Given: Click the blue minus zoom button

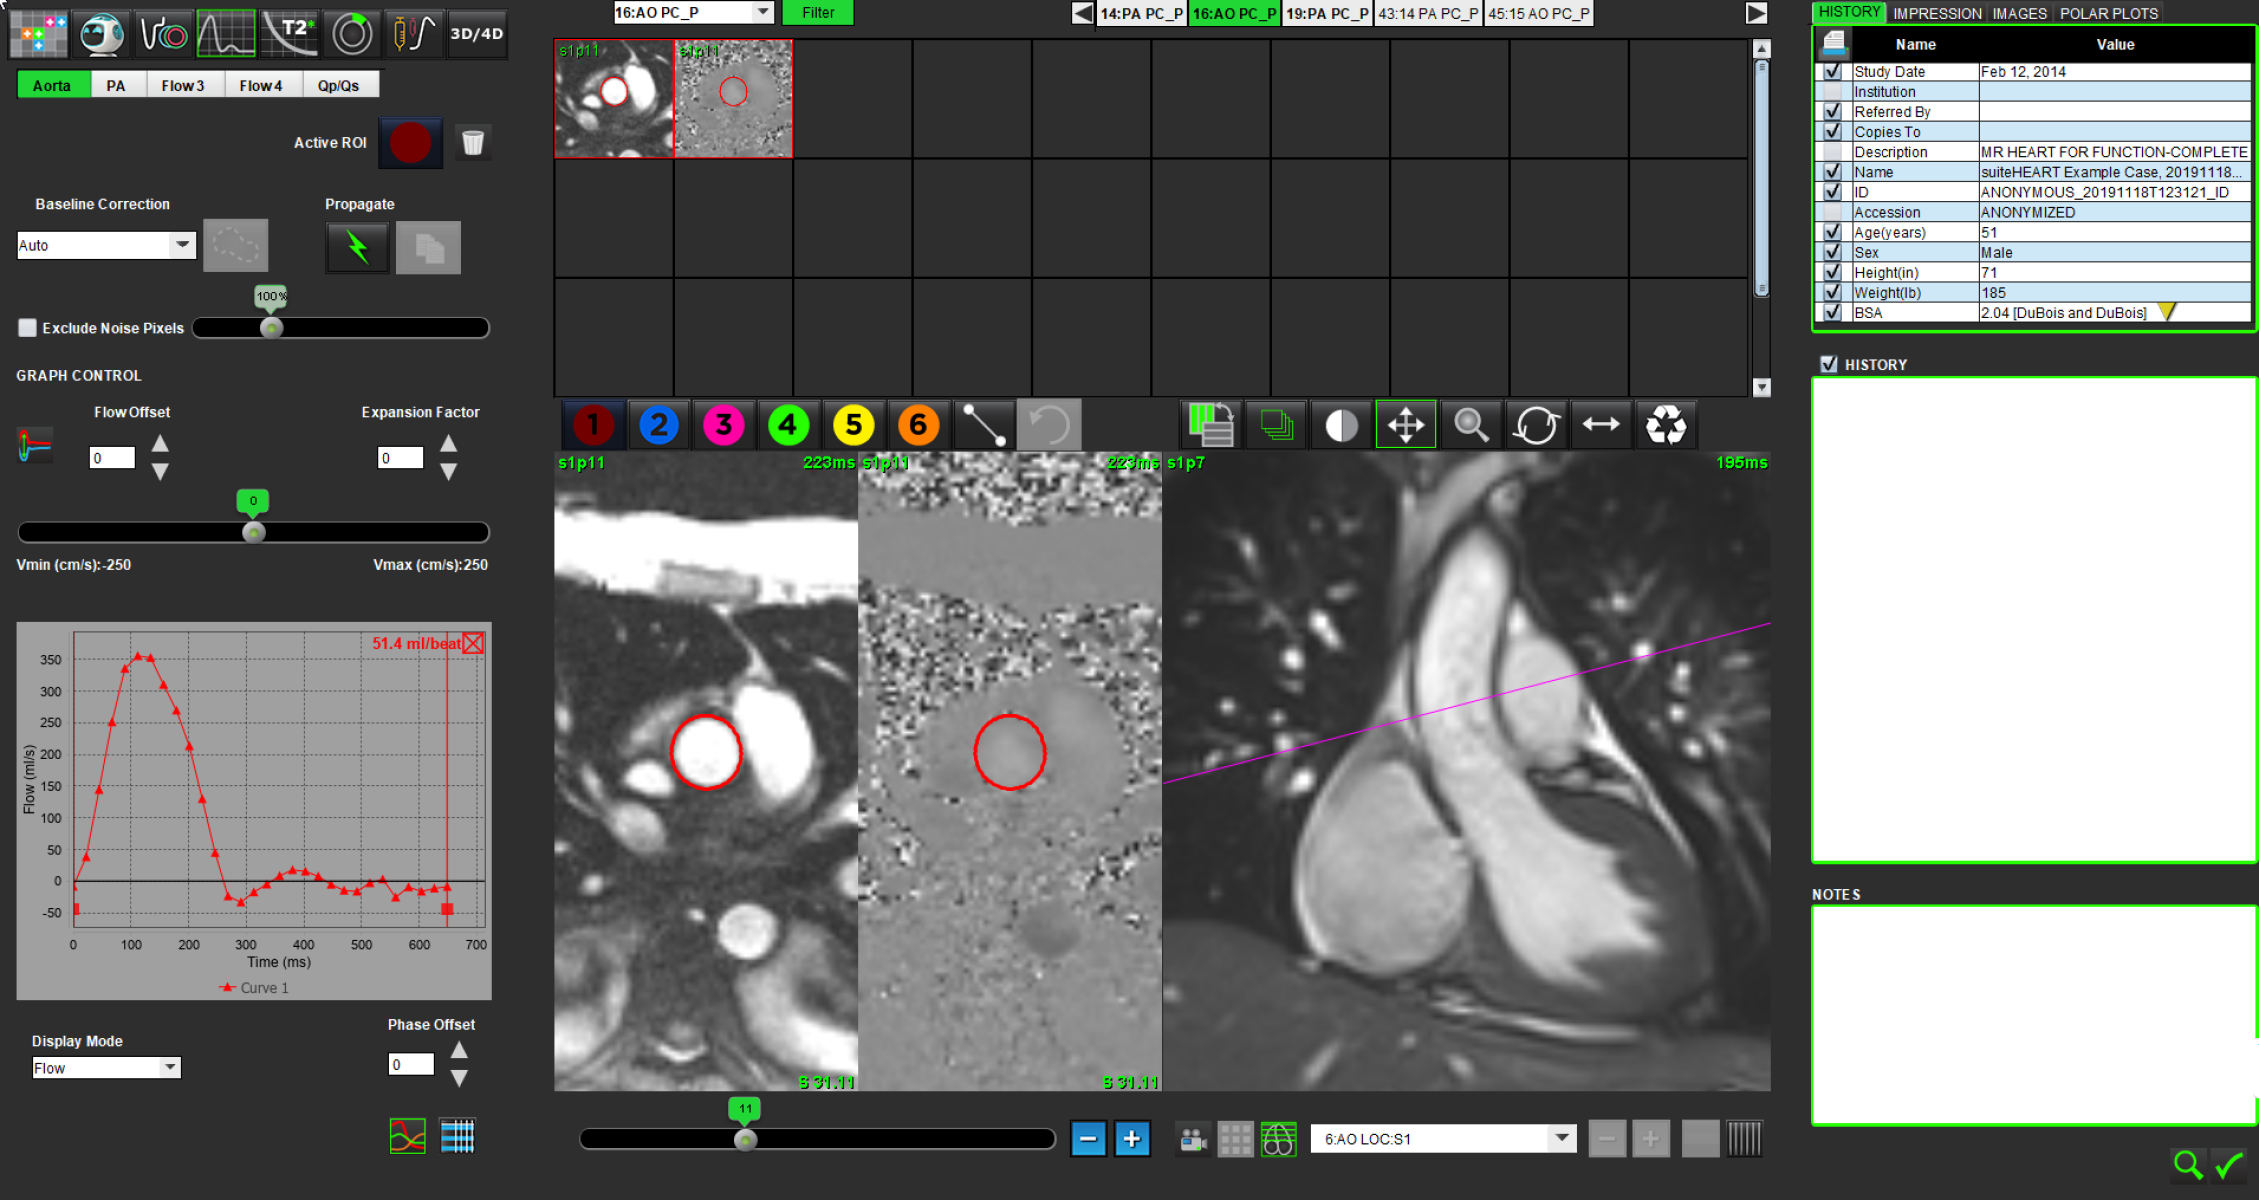Looking at the screenshot, I should pyautogui.click(x=1088, y=1139).
